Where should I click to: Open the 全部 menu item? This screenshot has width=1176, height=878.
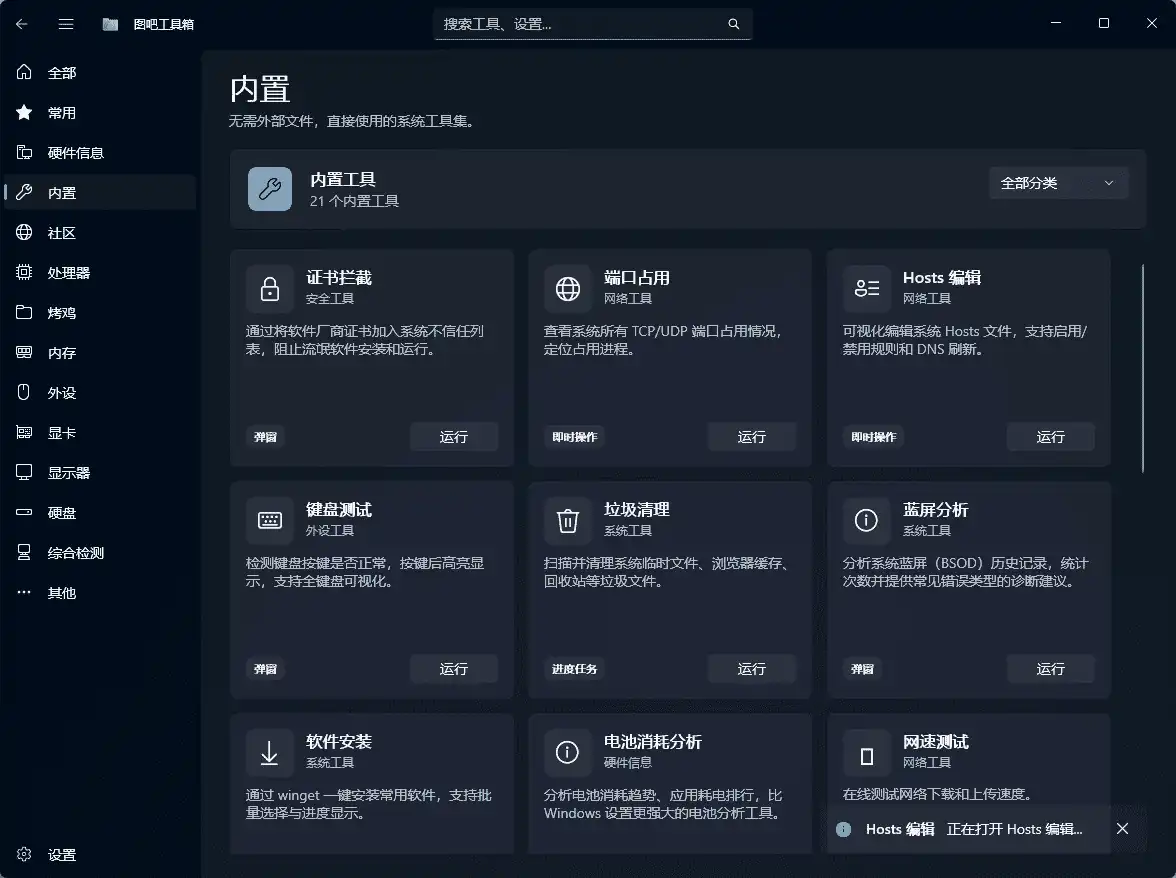coord(100,73)
